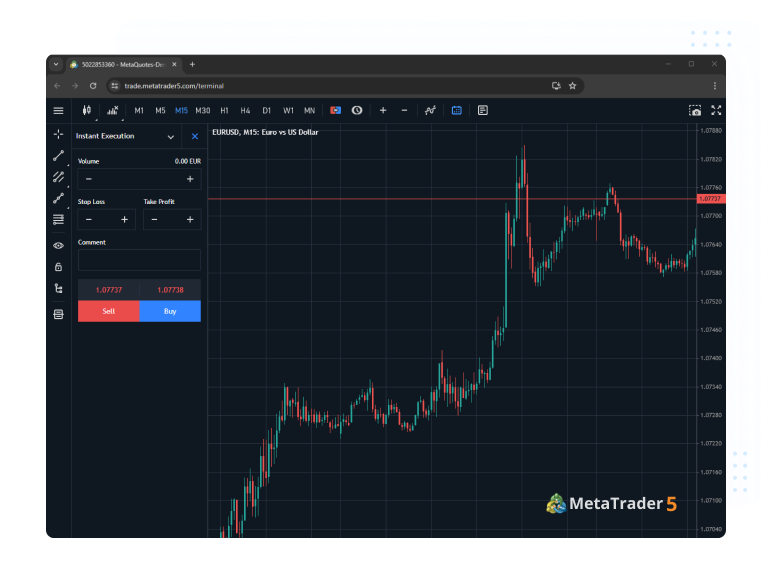Switch to MN monthly timeframe
780x585 pixels.
coord(309,110)
